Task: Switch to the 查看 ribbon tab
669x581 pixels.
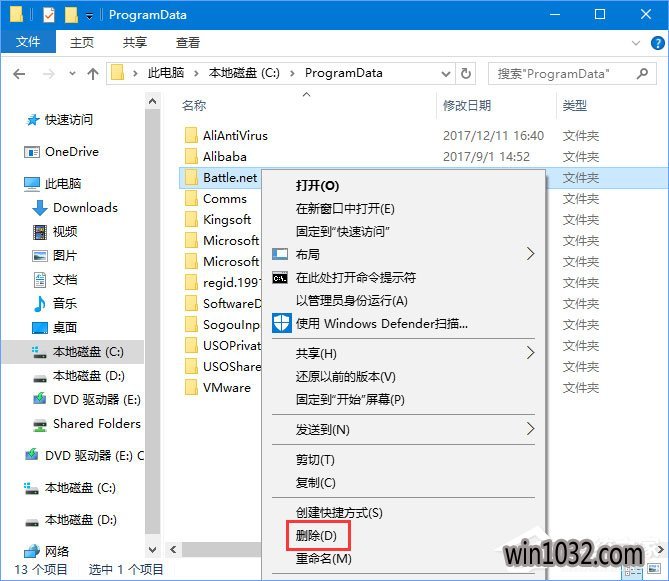Action: click(187, 43)
